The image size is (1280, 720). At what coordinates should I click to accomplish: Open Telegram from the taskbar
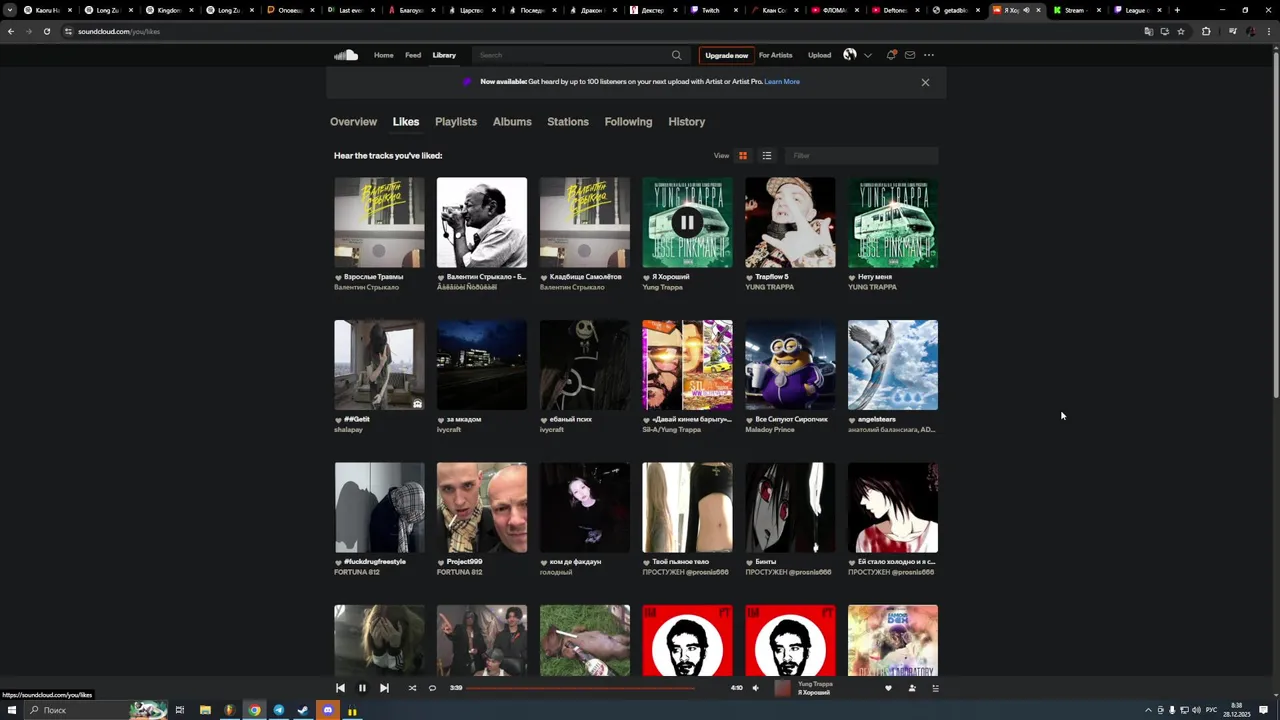coord(279,710)
